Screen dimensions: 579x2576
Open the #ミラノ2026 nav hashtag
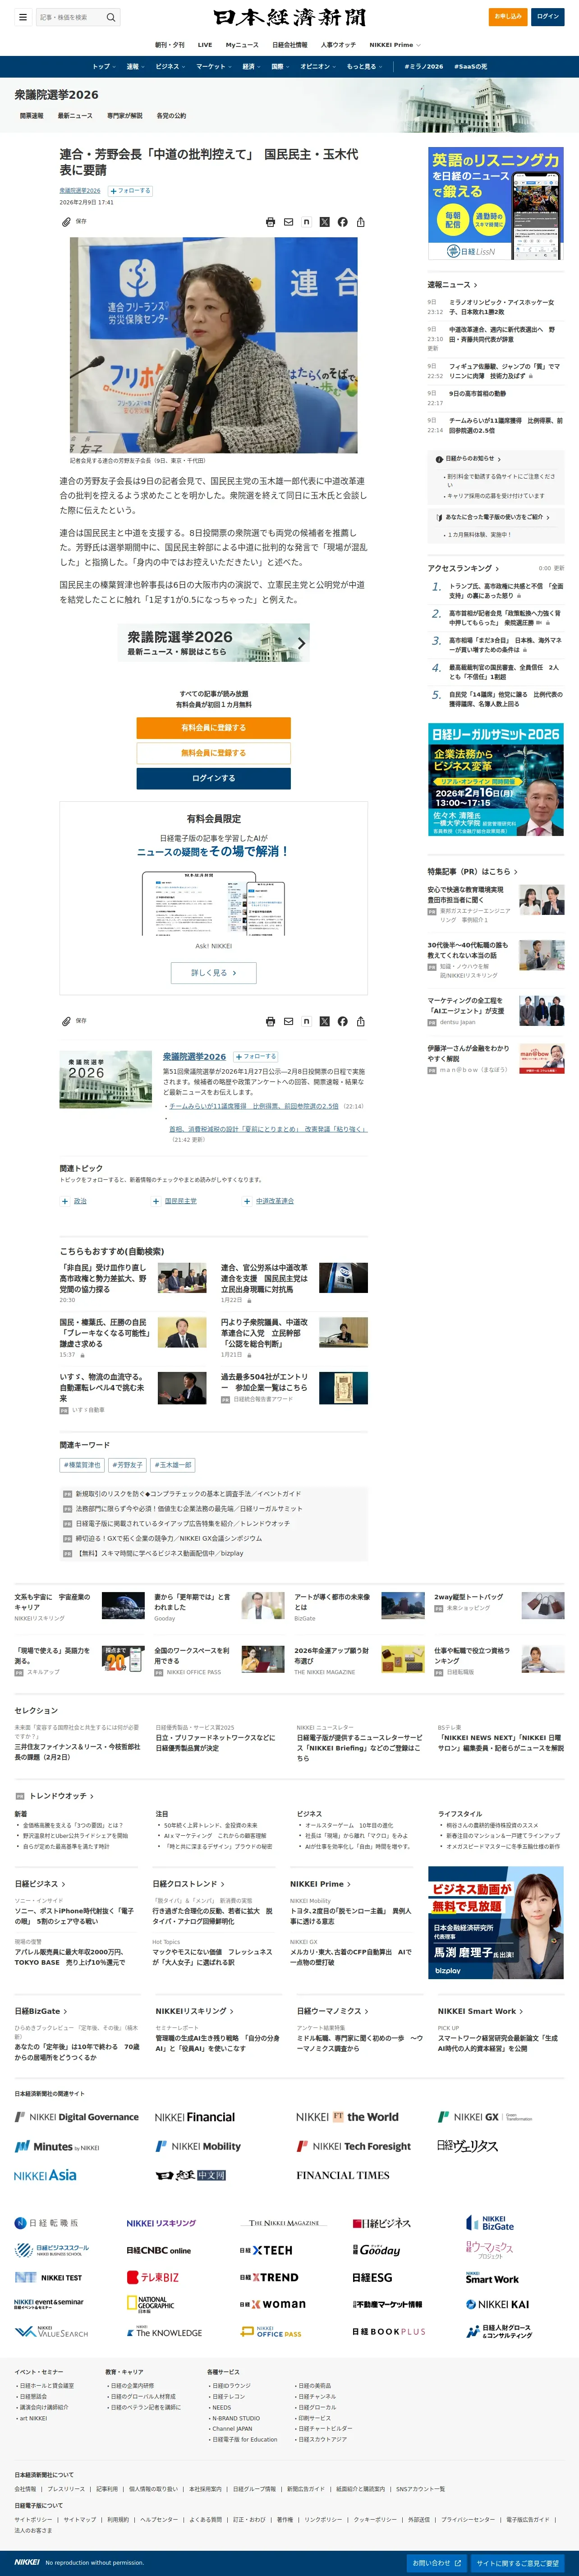pos(424,67)
